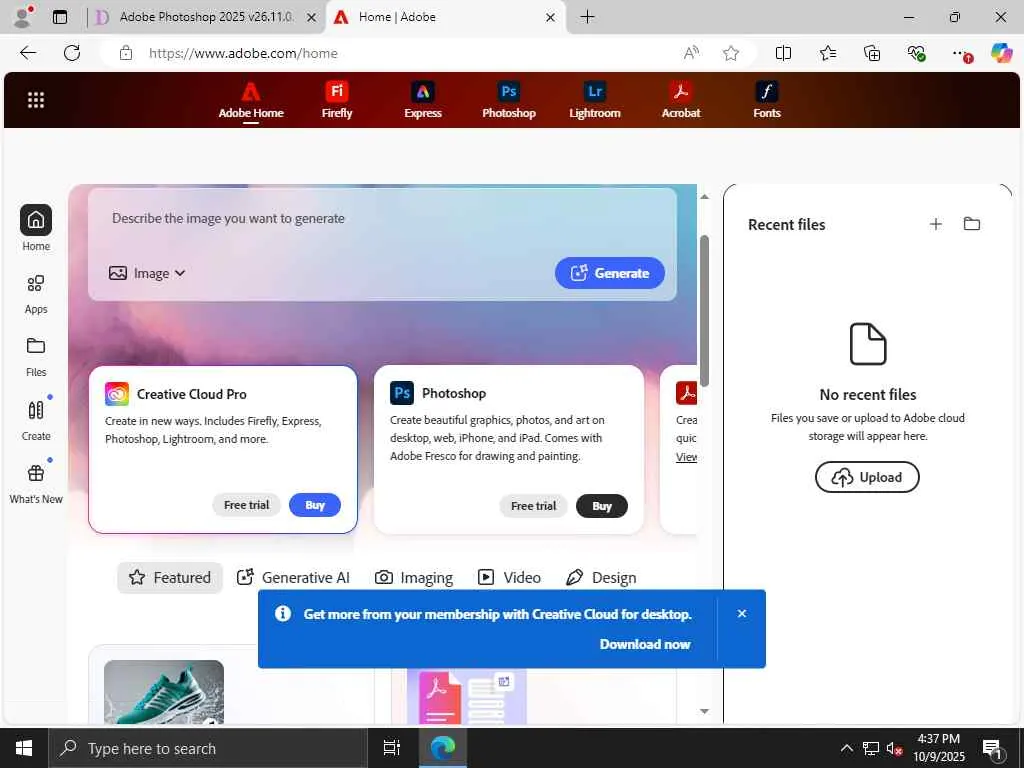
Task: Open Adobe Fonts from the top bar
Action: pos(767,101)
